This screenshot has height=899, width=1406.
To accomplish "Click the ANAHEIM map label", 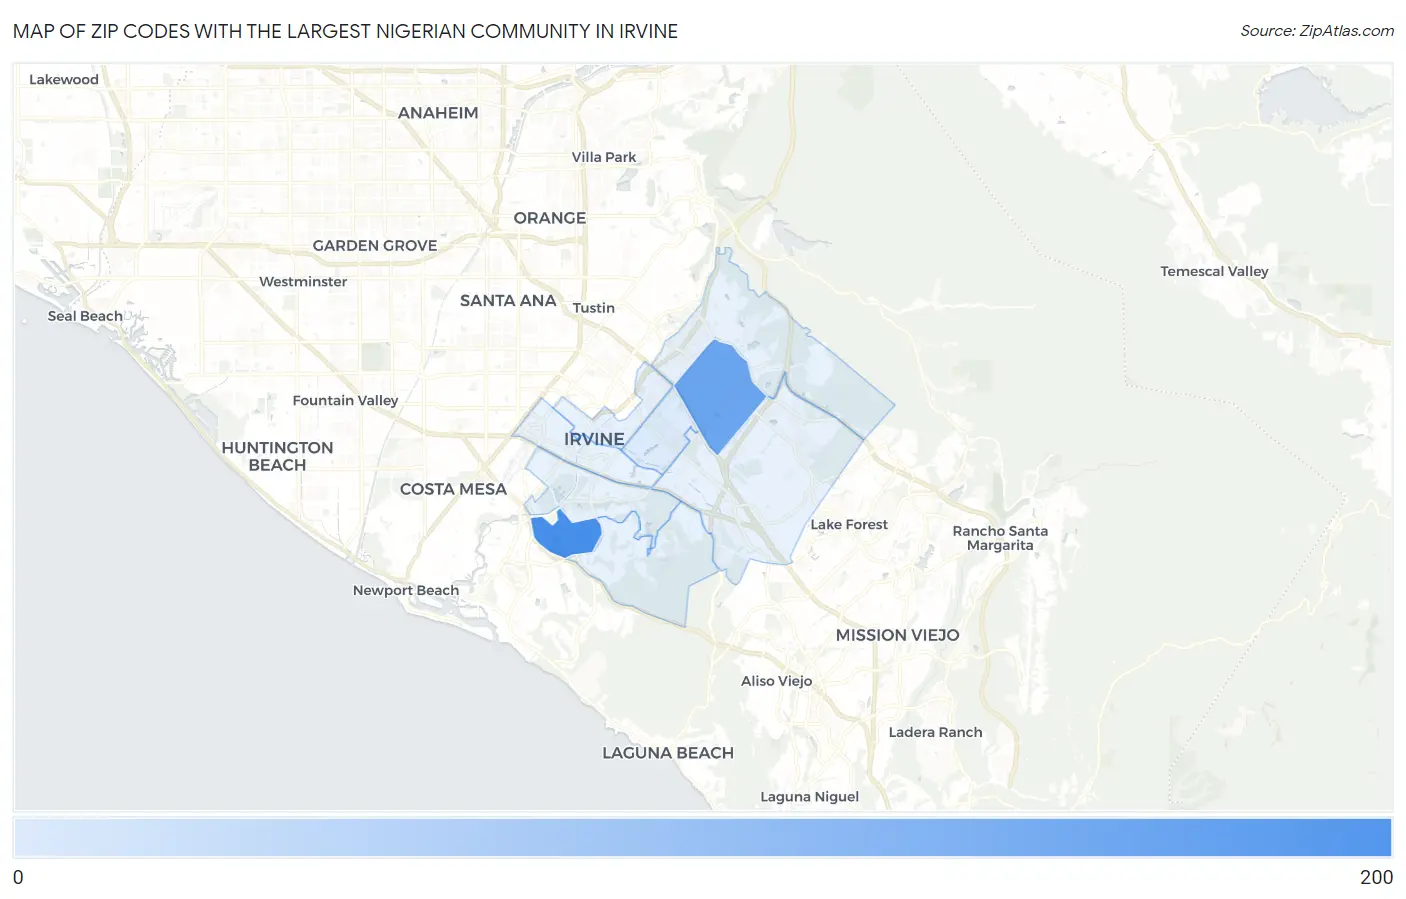I will point(438,113).
